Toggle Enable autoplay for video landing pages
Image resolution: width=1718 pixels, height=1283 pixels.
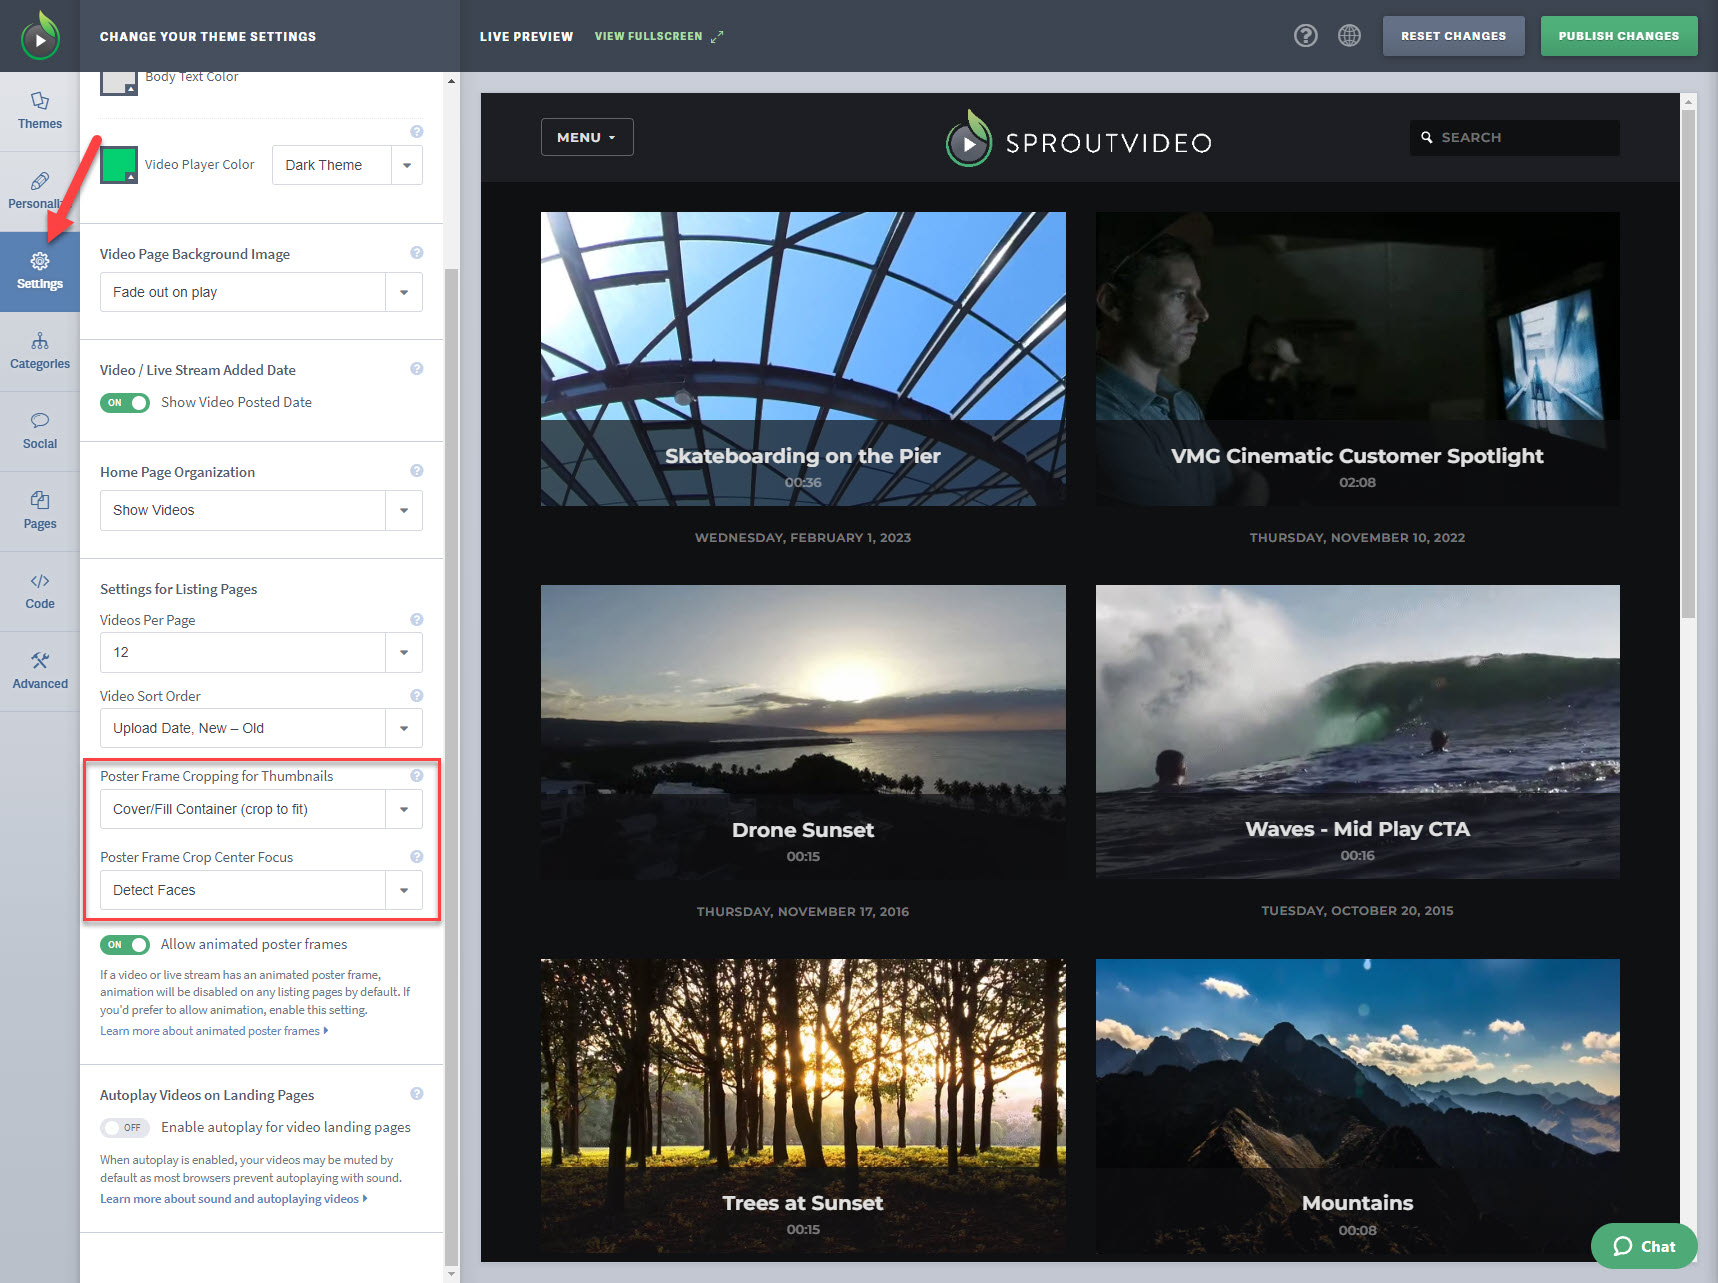click(125, 1128)
